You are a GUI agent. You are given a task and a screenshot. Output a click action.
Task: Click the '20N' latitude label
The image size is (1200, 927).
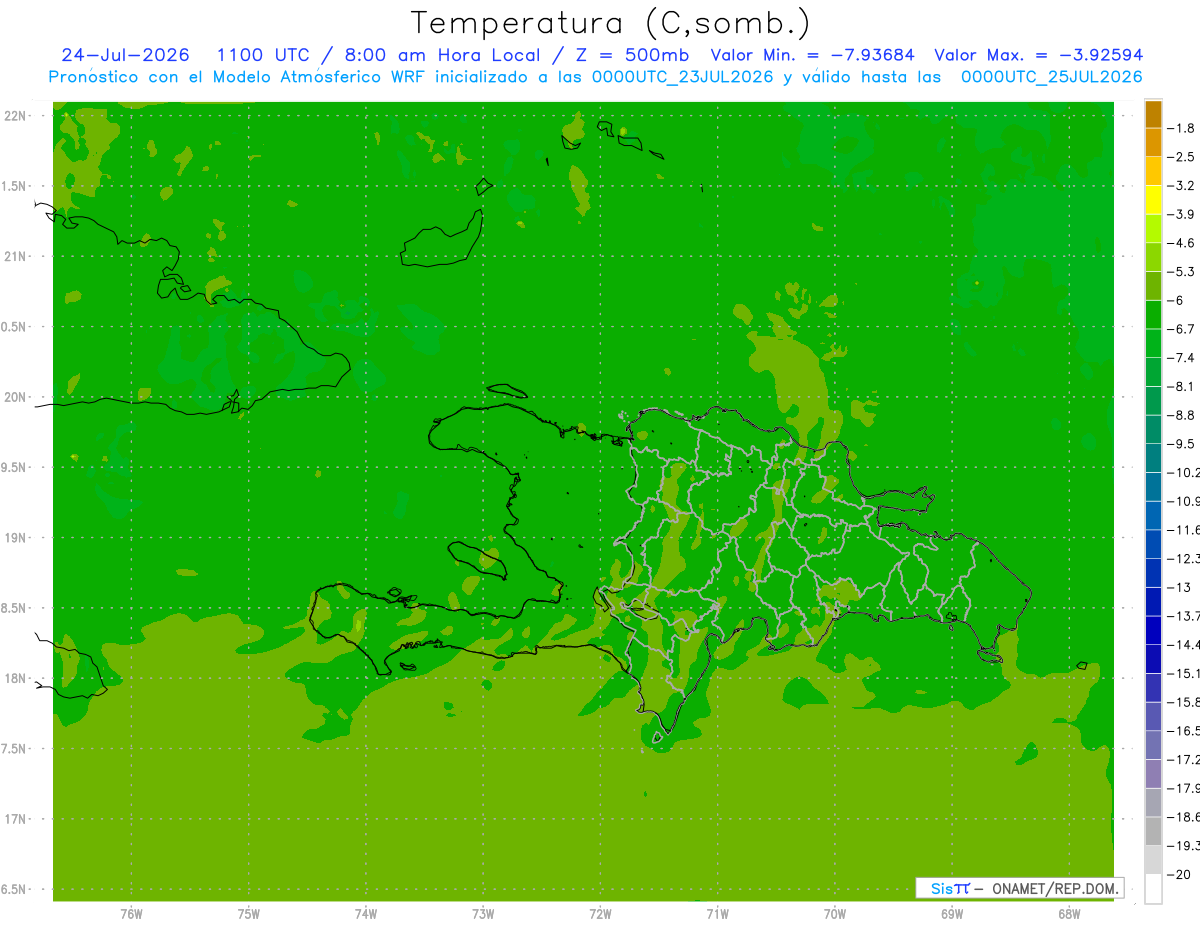pyautogui.click(x=15, y=397)
